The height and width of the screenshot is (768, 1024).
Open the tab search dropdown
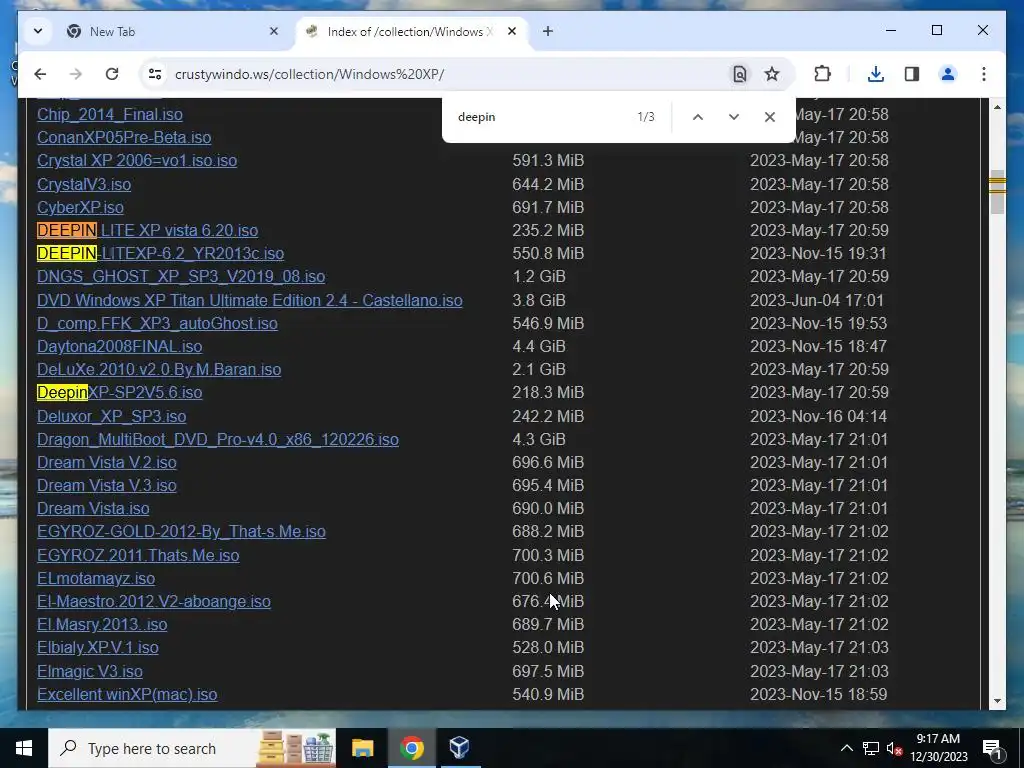coord(38,31)
